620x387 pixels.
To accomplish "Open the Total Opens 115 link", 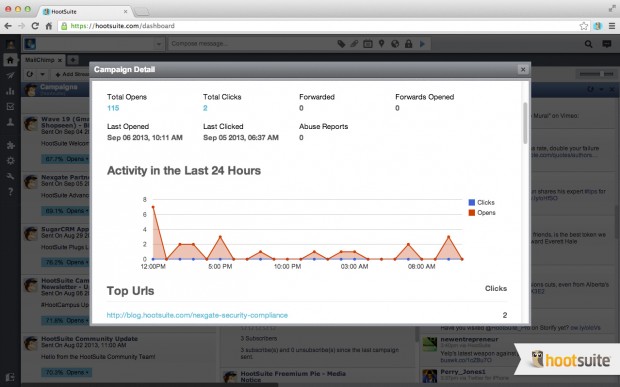I will 113,108.
